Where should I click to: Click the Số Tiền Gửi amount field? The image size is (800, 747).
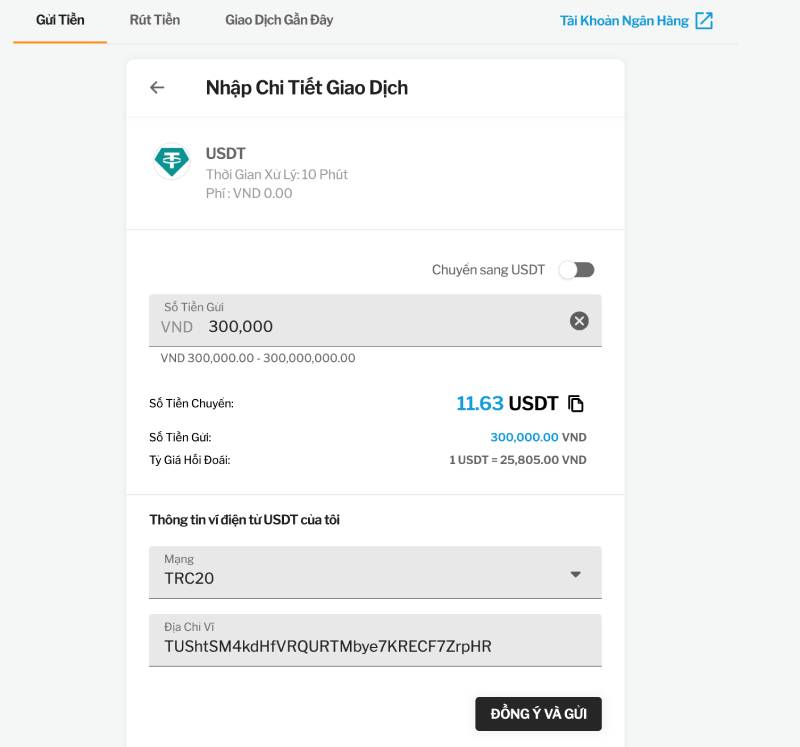[x=360, y=326]
